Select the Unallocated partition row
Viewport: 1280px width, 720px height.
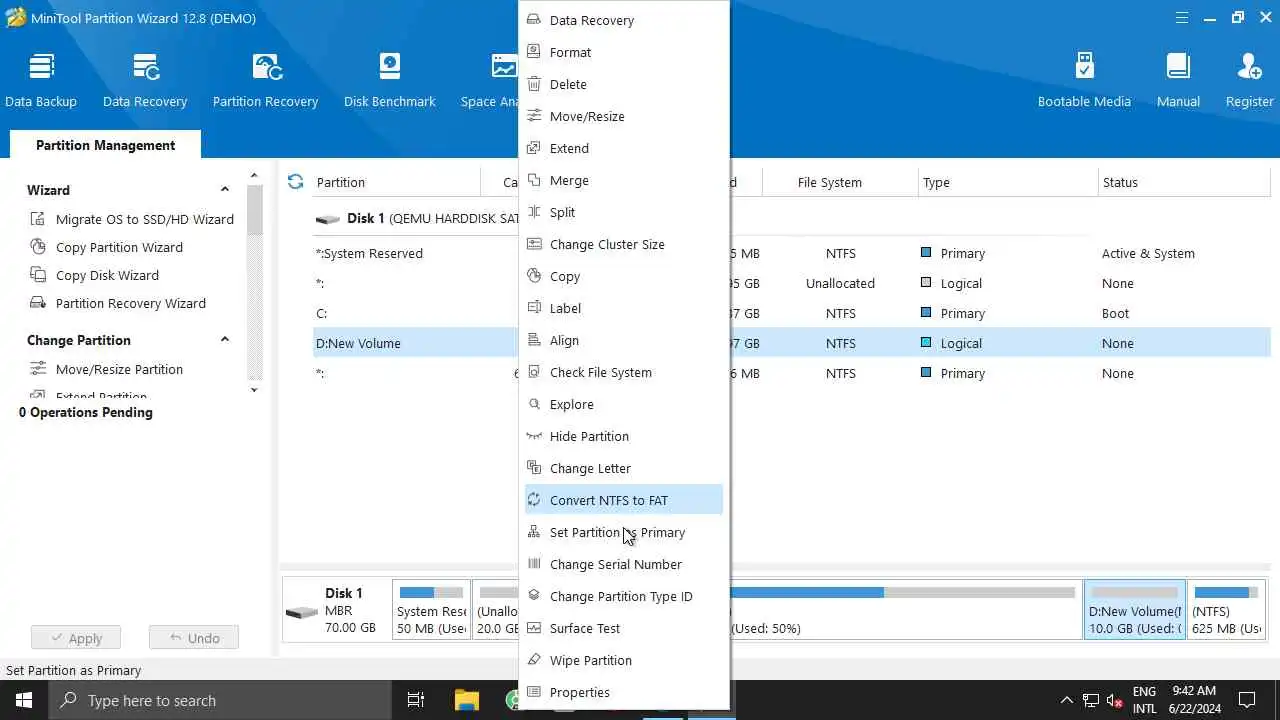[x=792, y=283]
